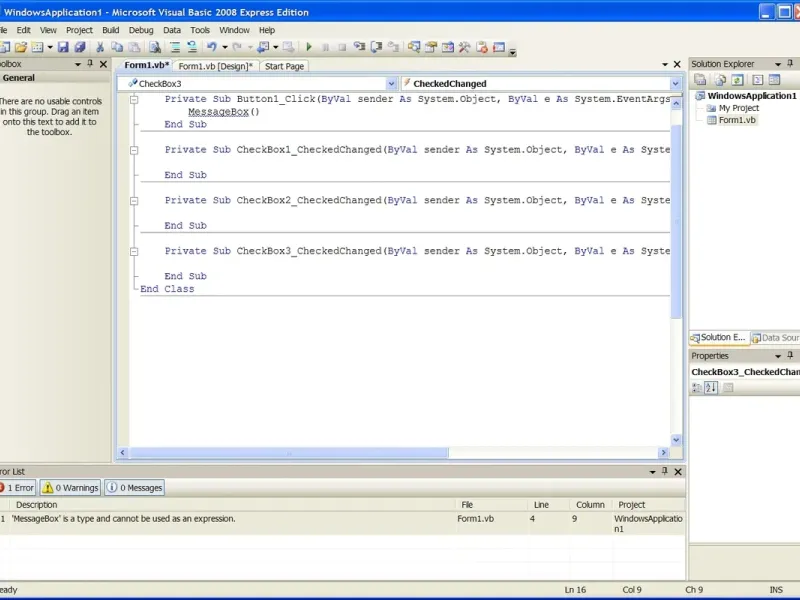Click the Save All icon

click(80, 47)
